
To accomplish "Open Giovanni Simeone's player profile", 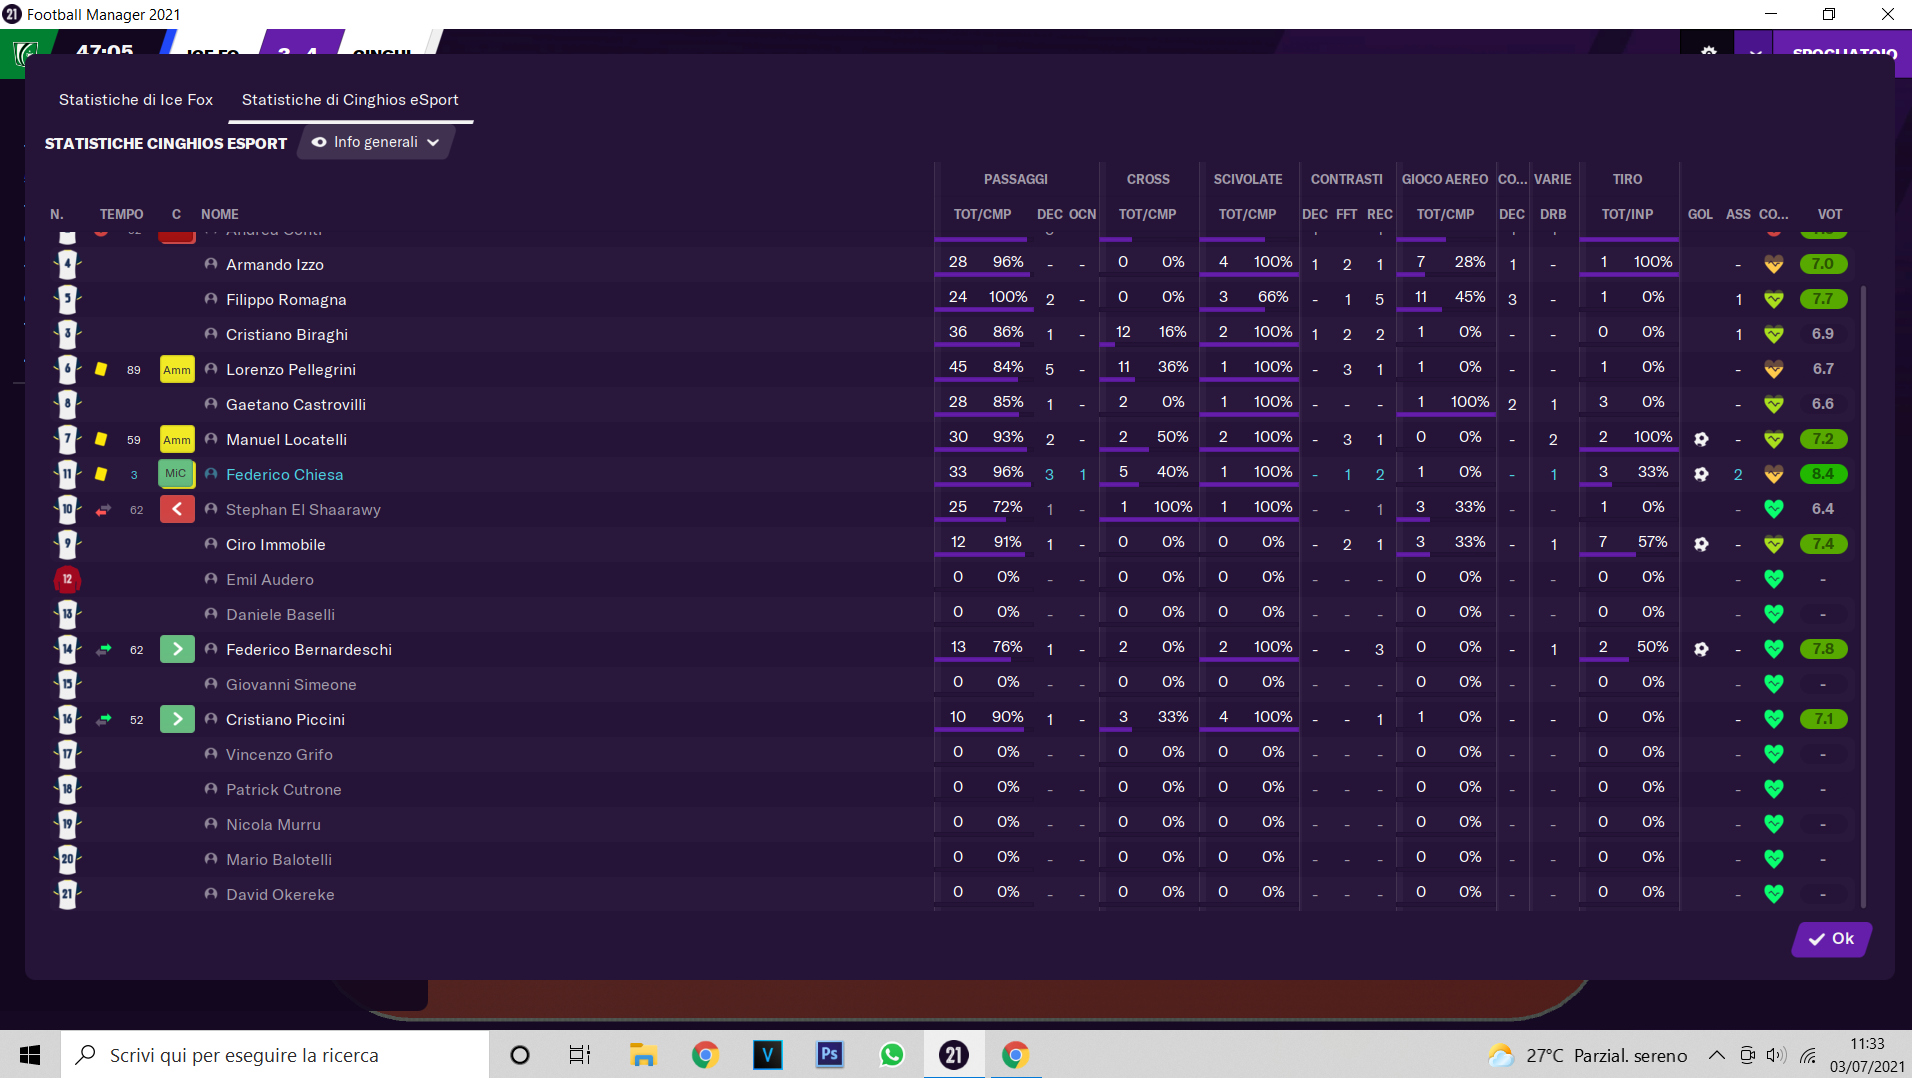I will point(291,685).
